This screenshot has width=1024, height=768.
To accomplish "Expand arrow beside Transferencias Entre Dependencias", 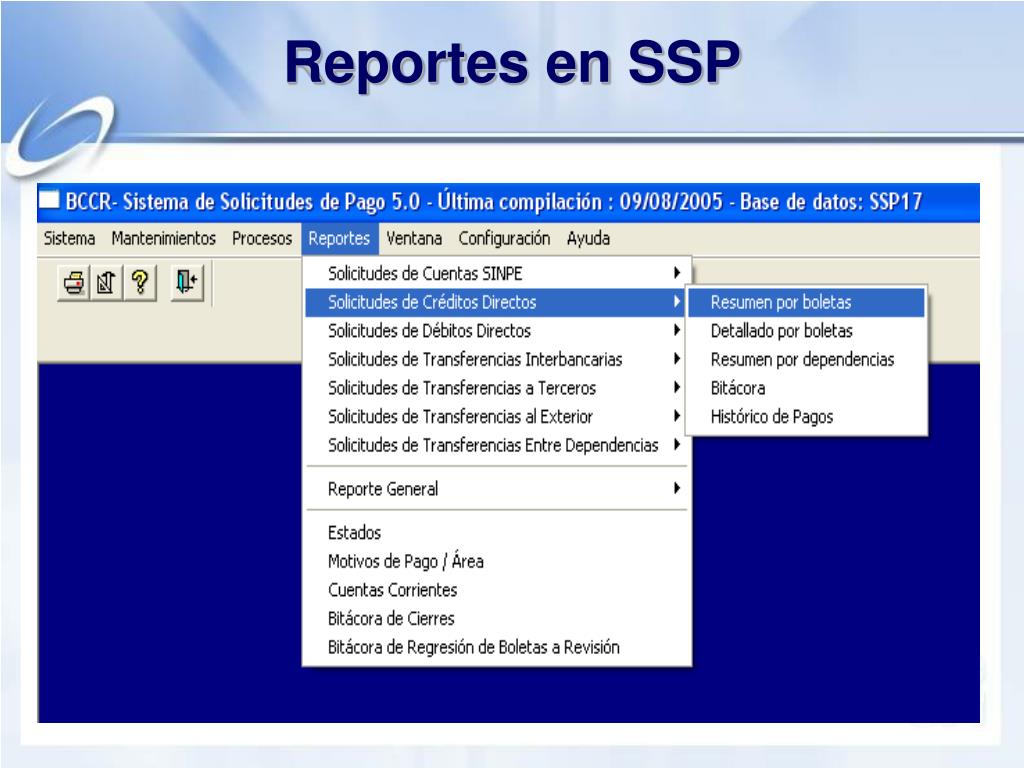I will [x=677, y=445].
